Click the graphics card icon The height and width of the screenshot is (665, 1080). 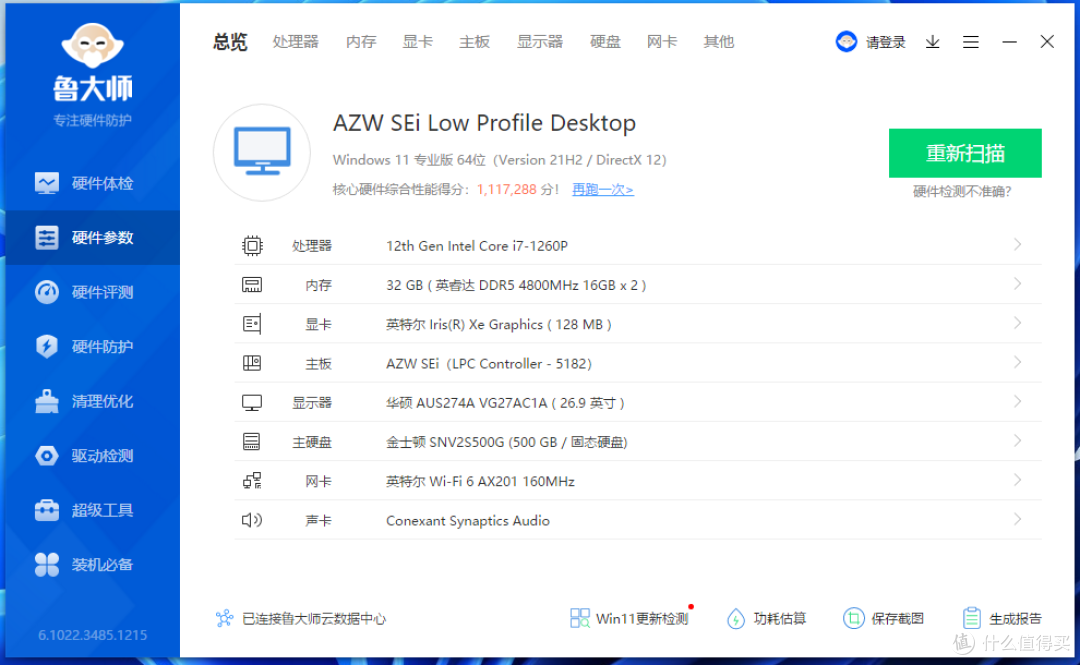click(252, 324)
